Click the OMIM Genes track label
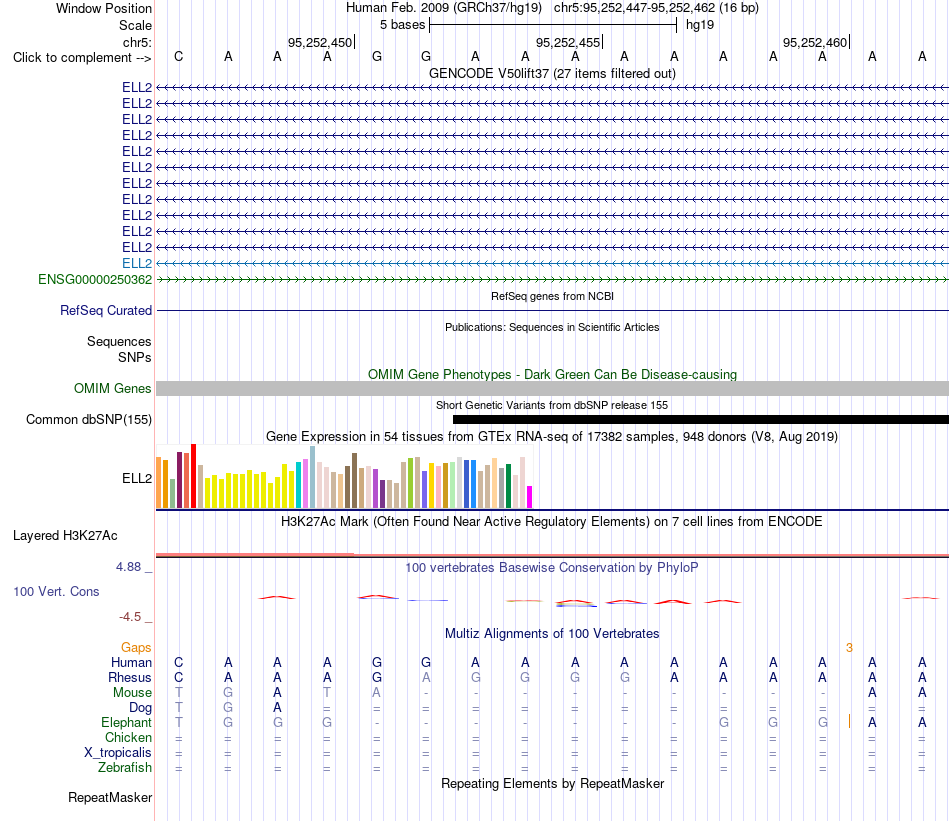Screen dimensions: 950x821 [113, 388]
